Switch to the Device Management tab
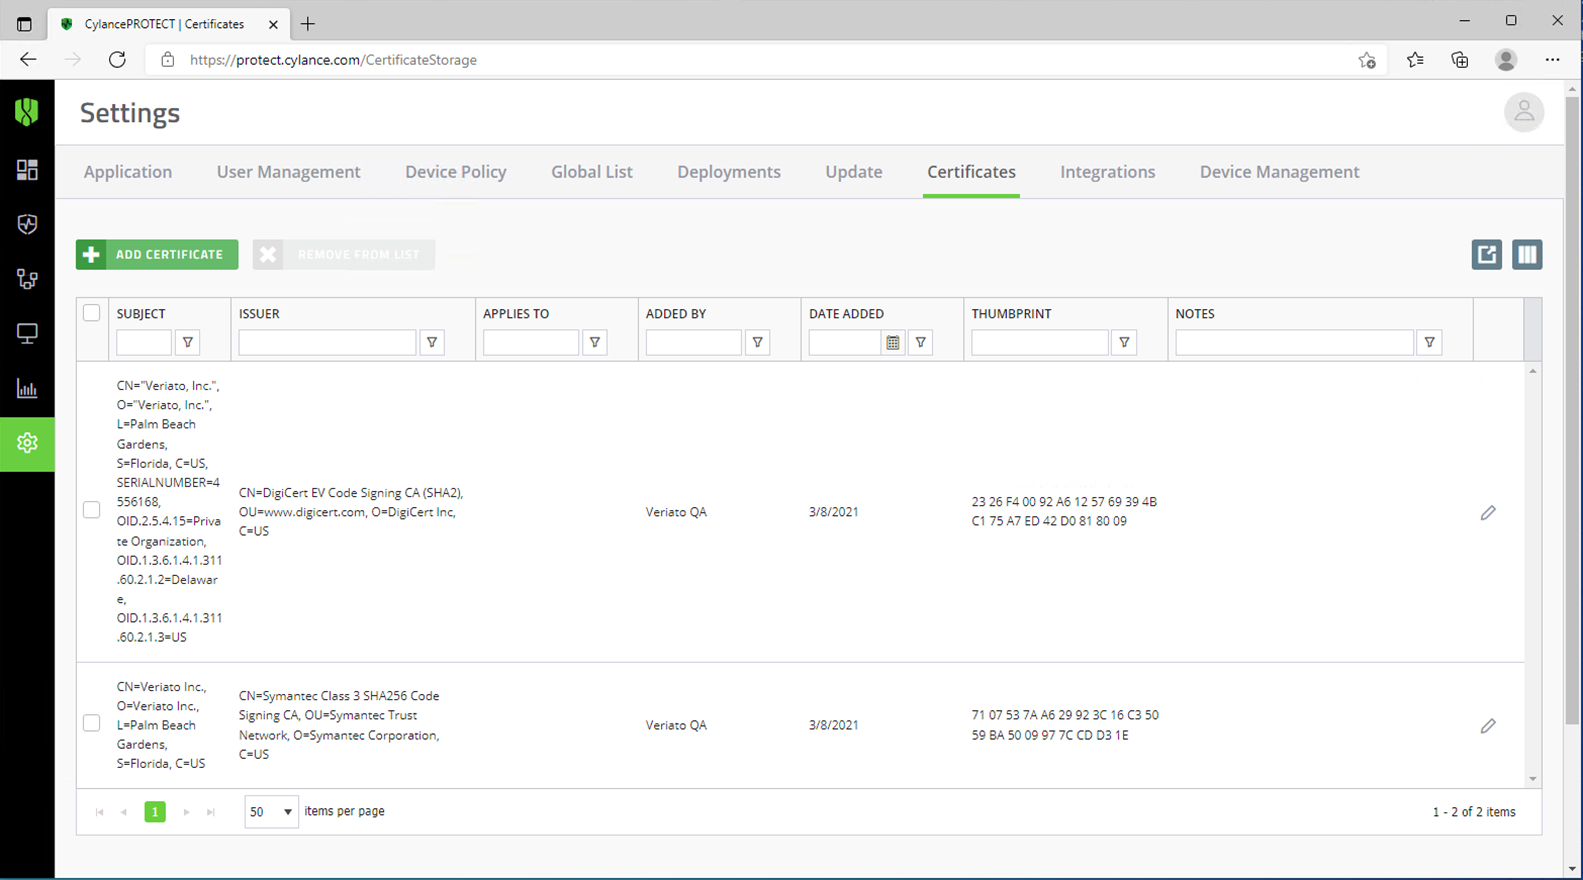Screen dimensions: 1583x880 pyautogui.click(x=1279, y=172)
